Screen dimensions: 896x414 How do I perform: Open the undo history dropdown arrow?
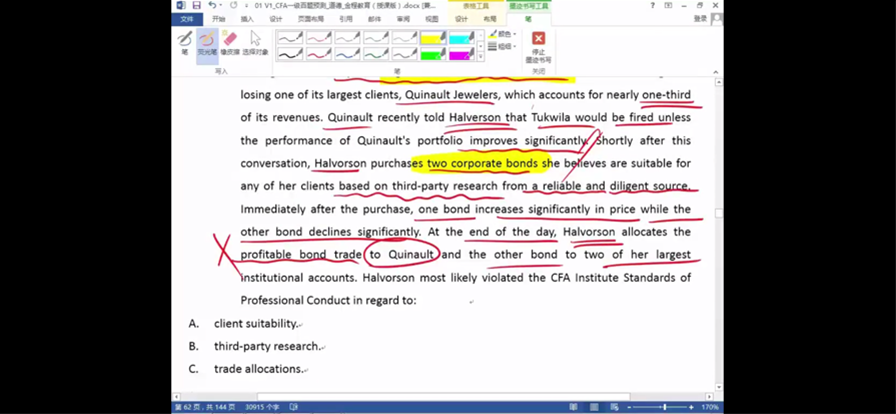[x=221, y=5]
